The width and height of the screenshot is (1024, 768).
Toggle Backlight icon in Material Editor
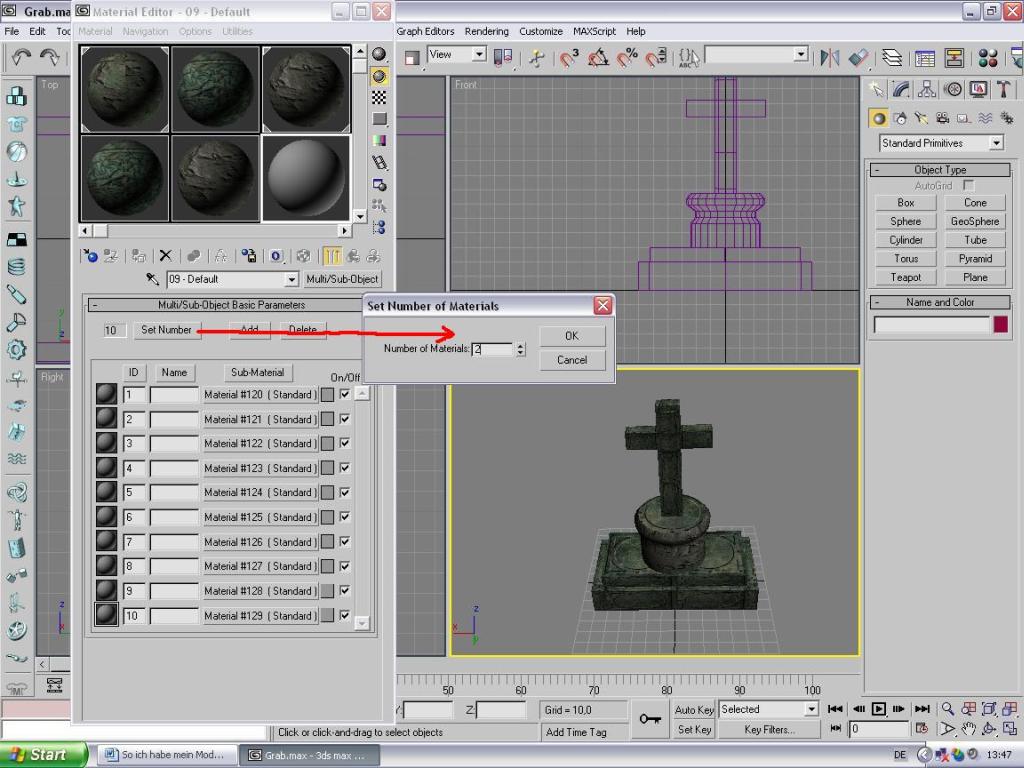(379, 76)
